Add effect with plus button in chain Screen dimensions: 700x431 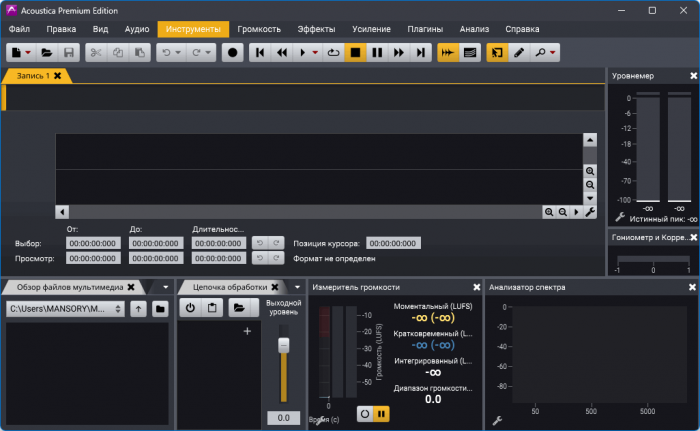click(x=247, y=331)
